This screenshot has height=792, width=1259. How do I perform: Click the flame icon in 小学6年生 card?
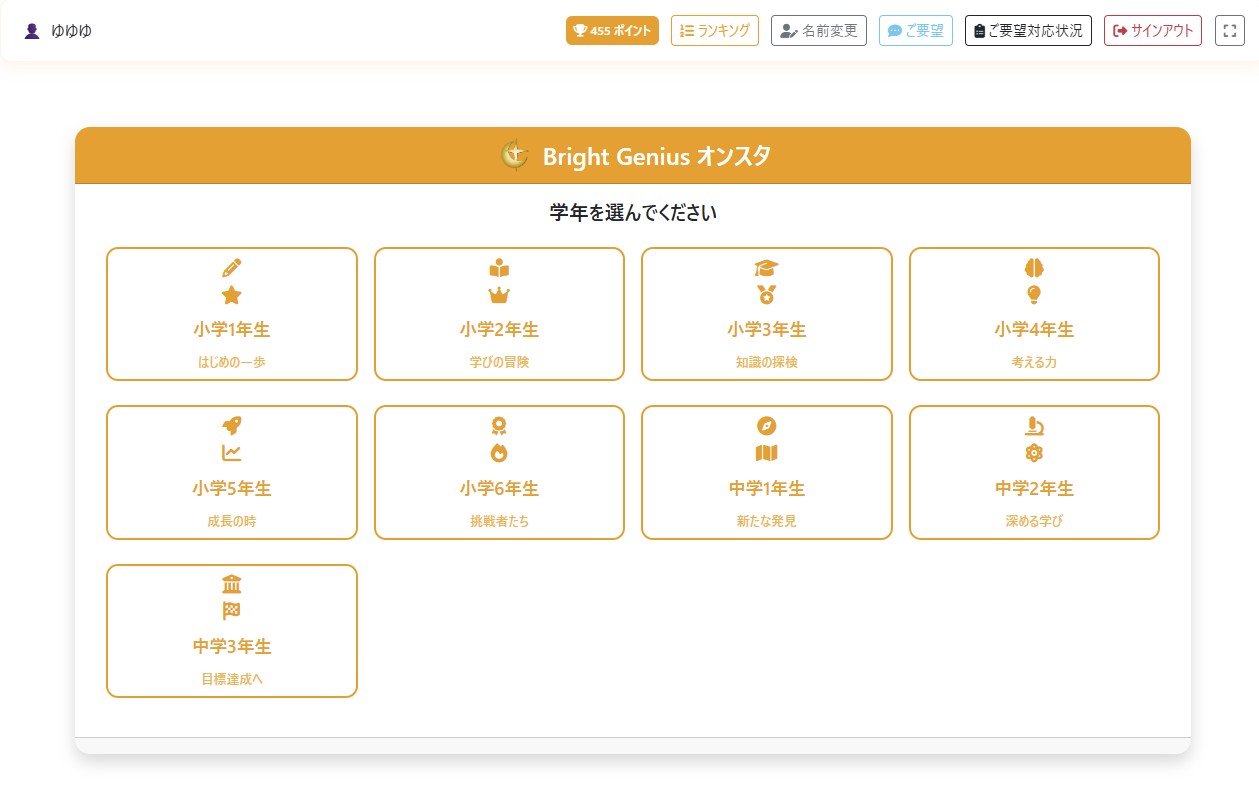click(499, 453)
